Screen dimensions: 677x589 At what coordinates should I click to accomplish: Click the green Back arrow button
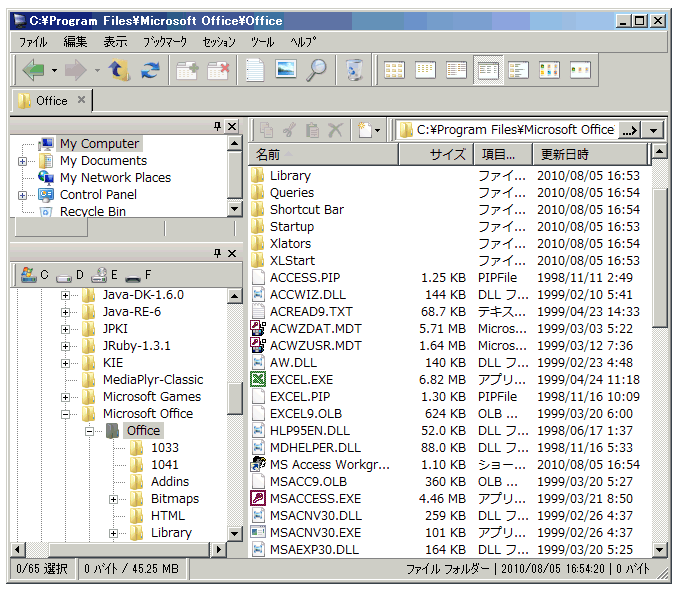pyautogui.click(x=33, y=70)
